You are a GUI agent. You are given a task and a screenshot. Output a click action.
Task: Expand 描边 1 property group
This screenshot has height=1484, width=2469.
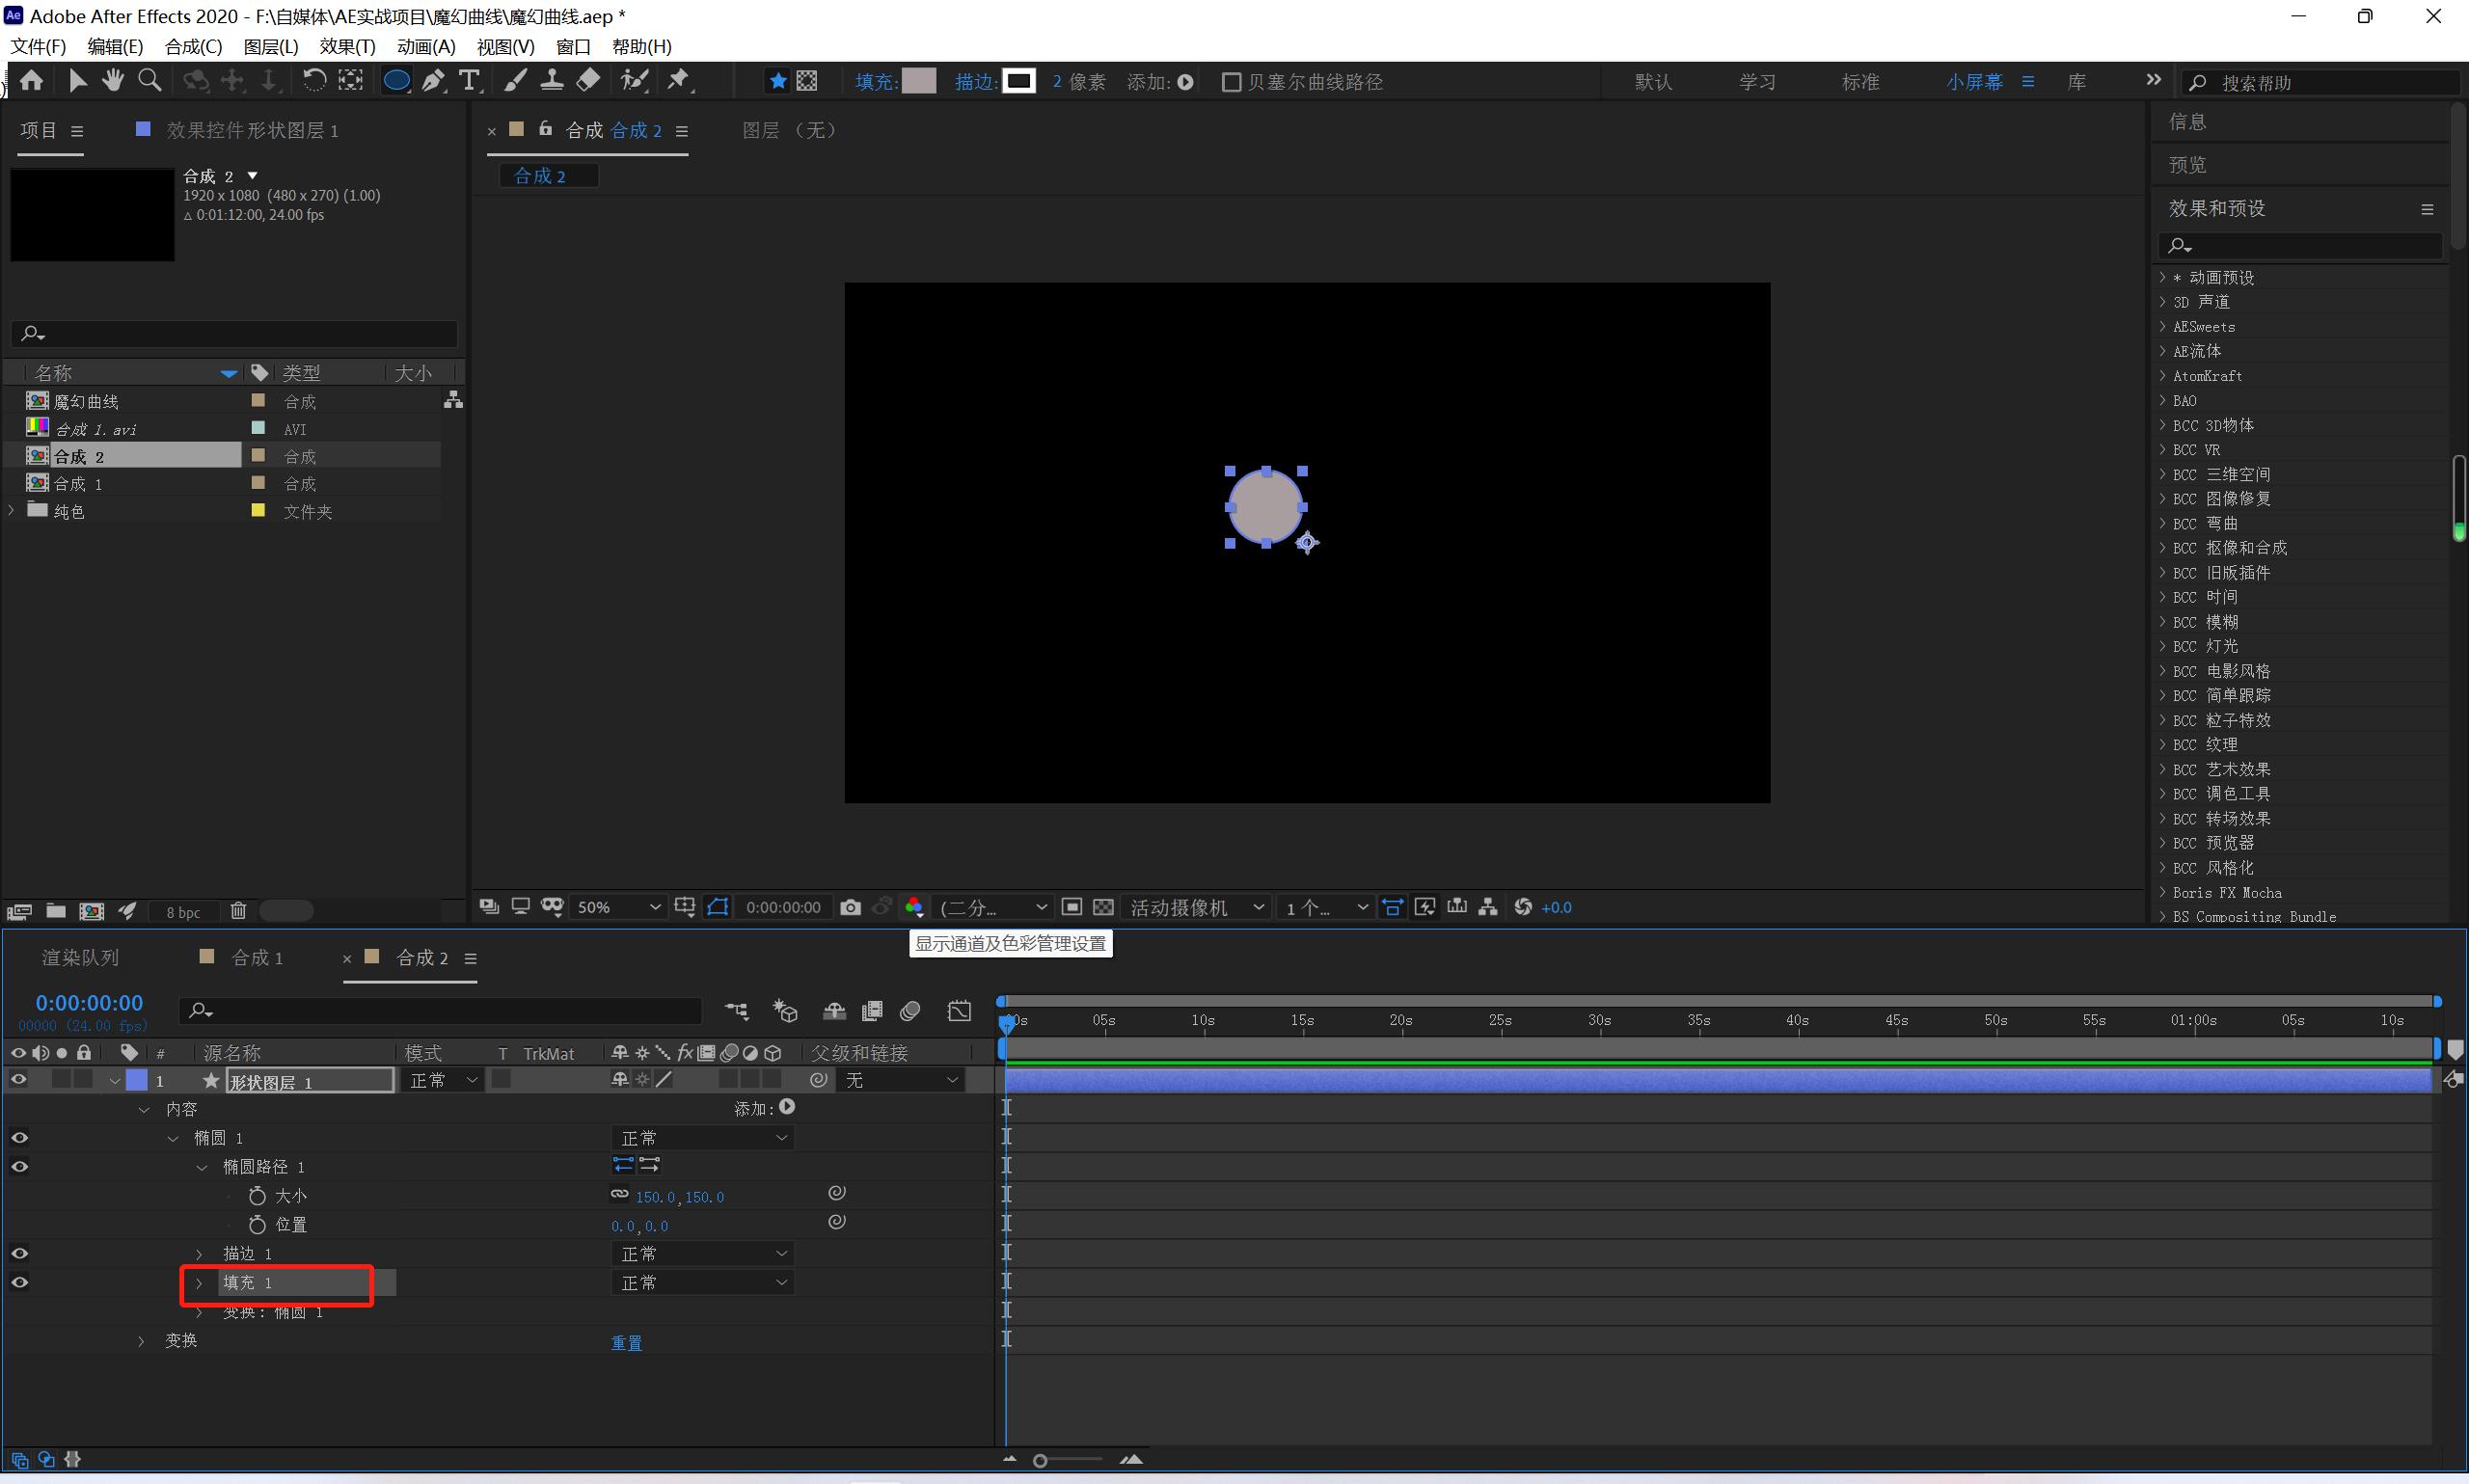point(199,1254)
